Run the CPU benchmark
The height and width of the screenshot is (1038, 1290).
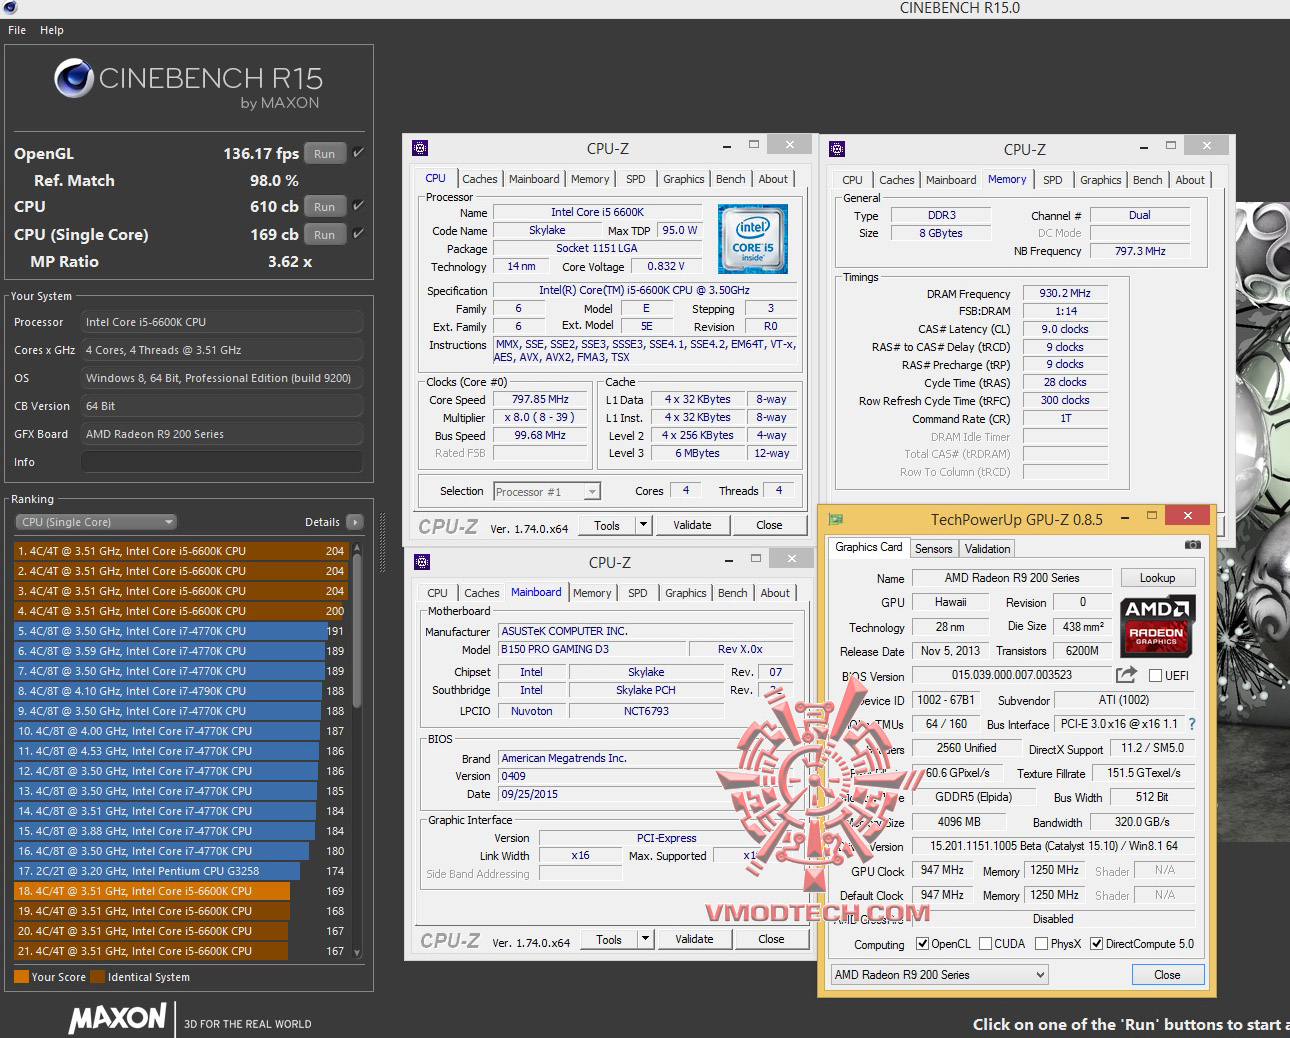point(325,207)
